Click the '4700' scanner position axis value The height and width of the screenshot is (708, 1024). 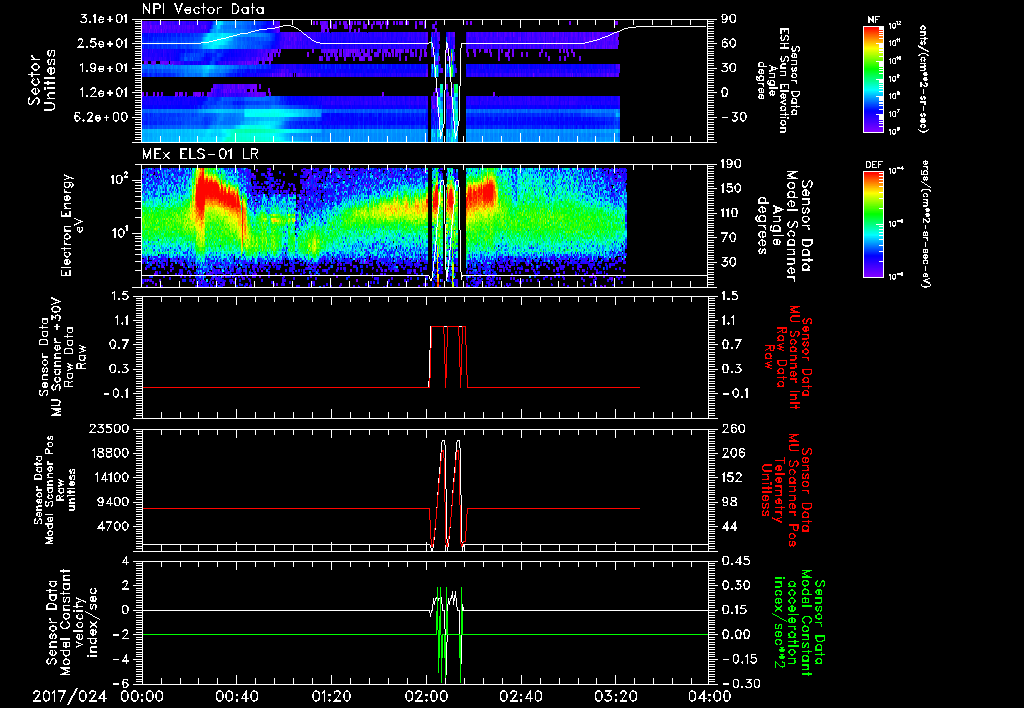[112, 526]
